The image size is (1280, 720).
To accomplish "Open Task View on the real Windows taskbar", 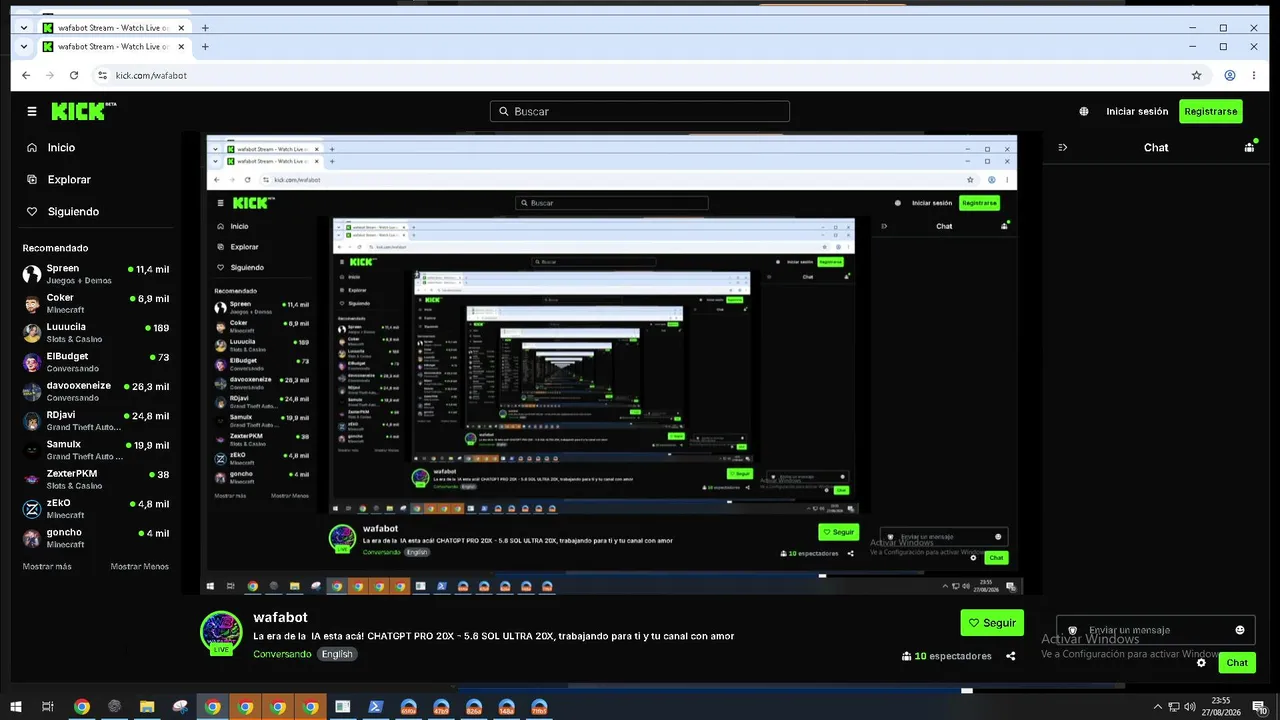I will pyautogui.click(x=47, y=707).
